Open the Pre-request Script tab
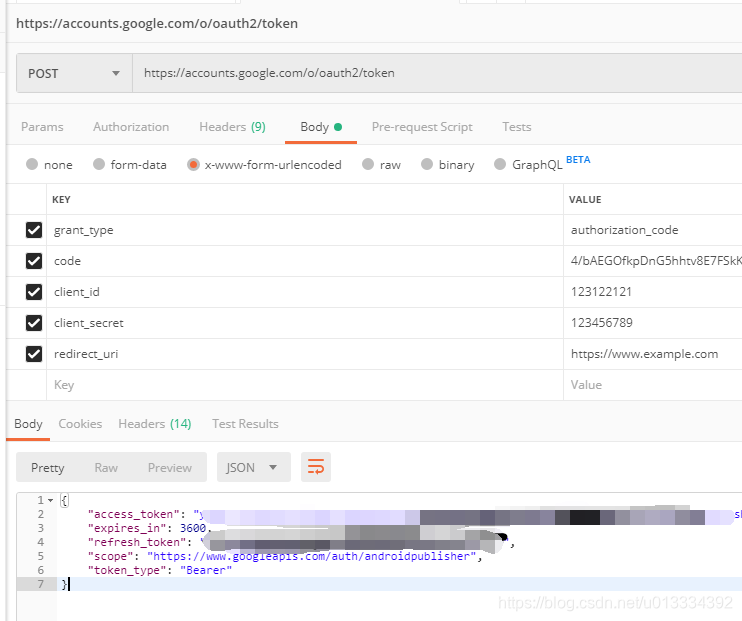This screenshot has height=621, width=742. 422,127
